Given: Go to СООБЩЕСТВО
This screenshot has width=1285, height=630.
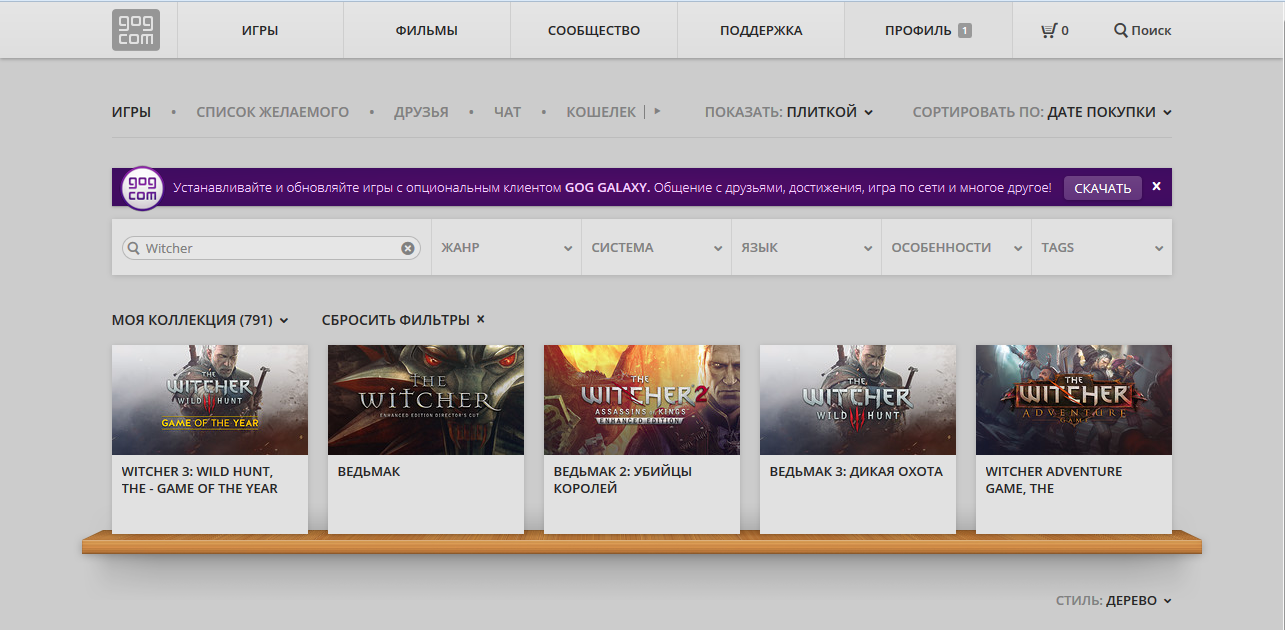Looking at the screenshot, I should pyautogui.click(x=593, y=30).
